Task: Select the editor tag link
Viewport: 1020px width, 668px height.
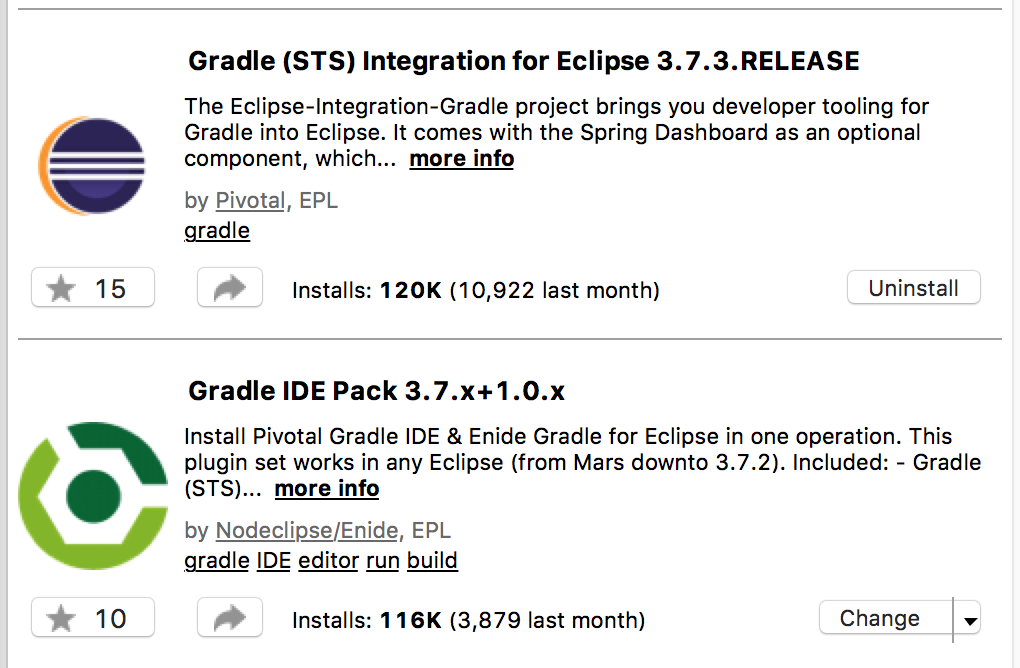Action: coord(329,561)
